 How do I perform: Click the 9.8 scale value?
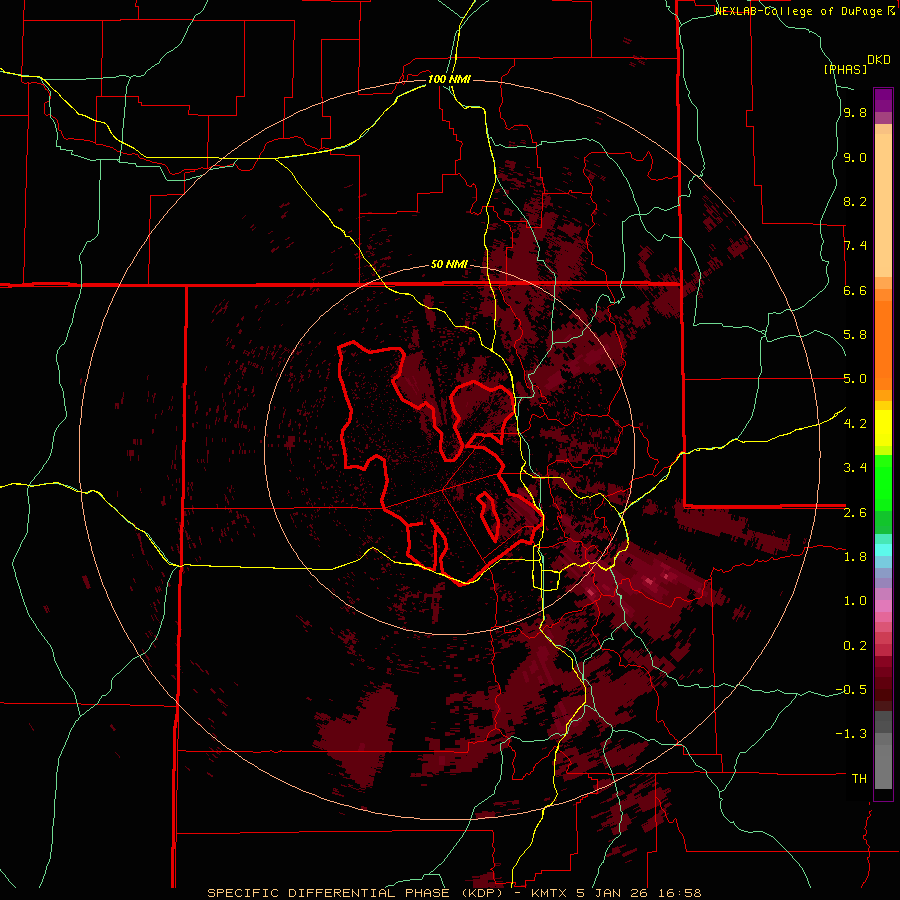point(855,112)
